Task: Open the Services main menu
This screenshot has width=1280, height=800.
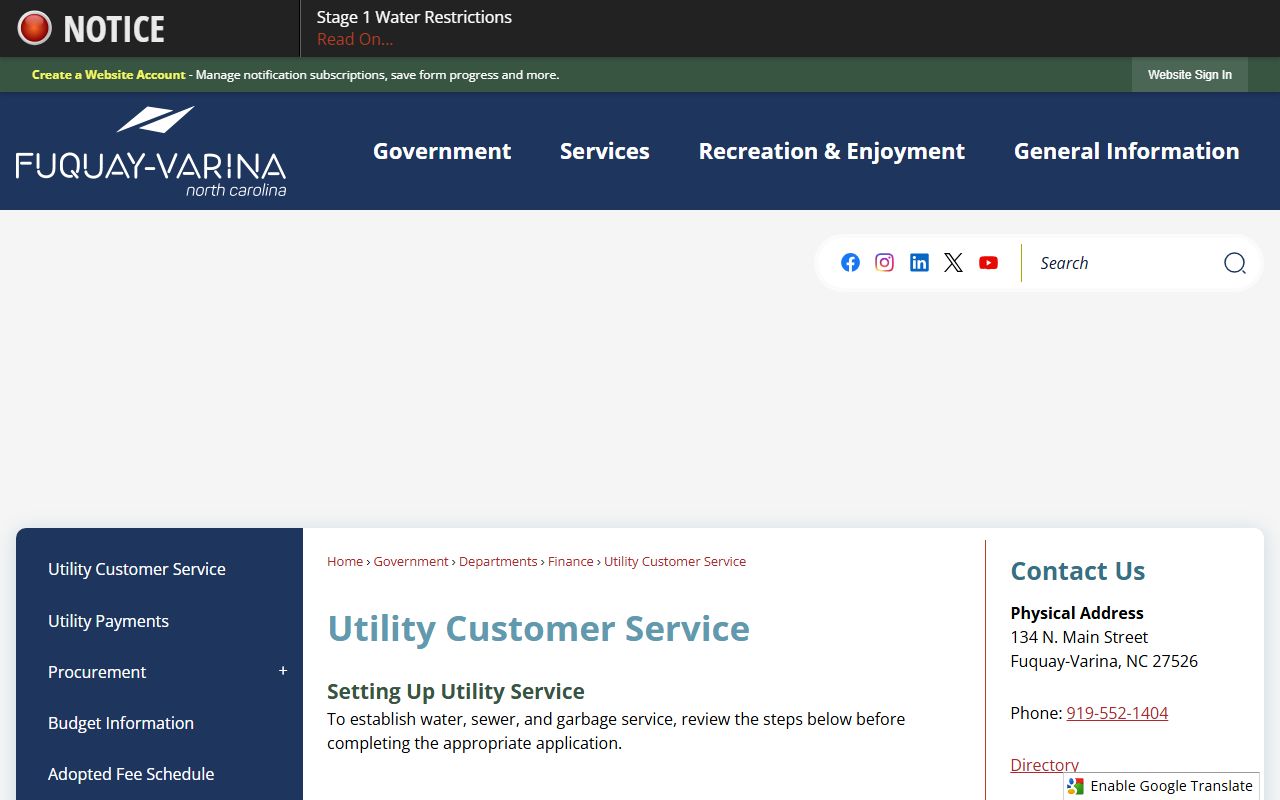Action: pos(605,151)
